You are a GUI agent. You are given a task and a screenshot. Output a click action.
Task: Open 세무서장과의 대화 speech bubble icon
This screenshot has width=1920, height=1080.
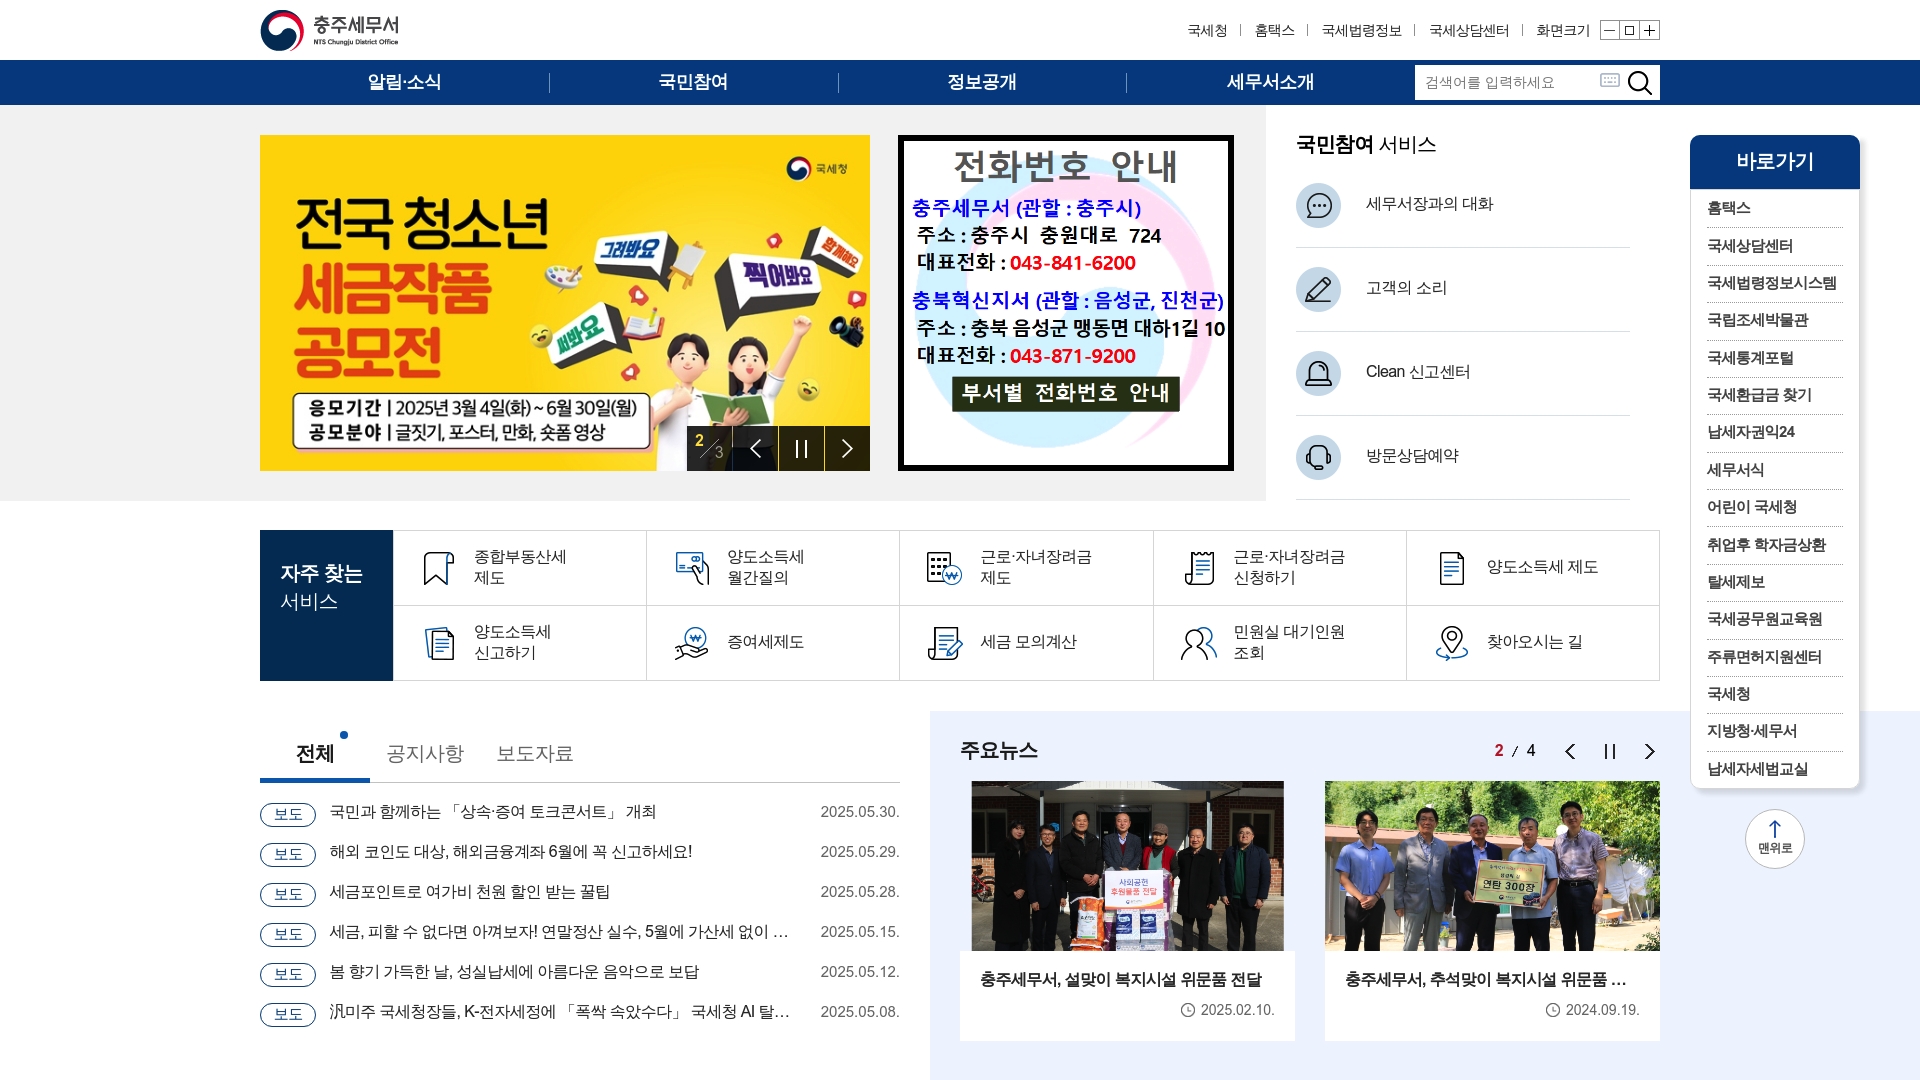point(1318,205)
